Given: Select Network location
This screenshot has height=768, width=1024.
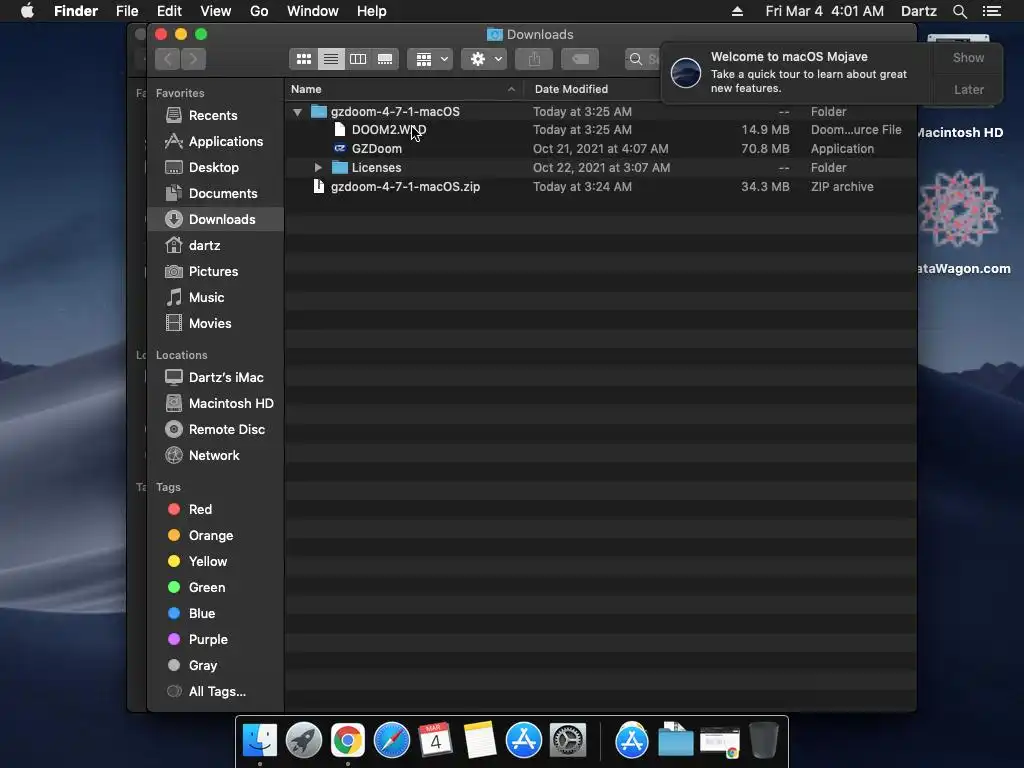Looking at the screenshot, I should point(214,456).
